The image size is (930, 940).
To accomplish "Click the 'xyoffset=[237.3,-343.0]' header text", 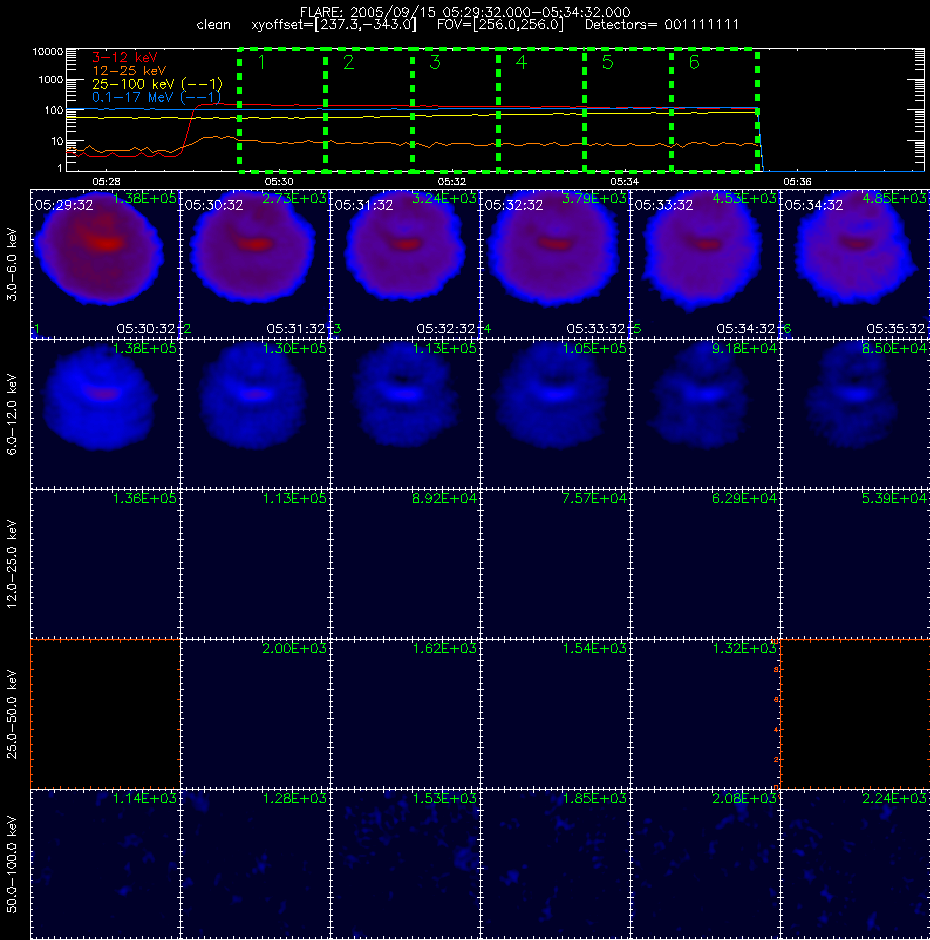I will click(x=334, y=25).
